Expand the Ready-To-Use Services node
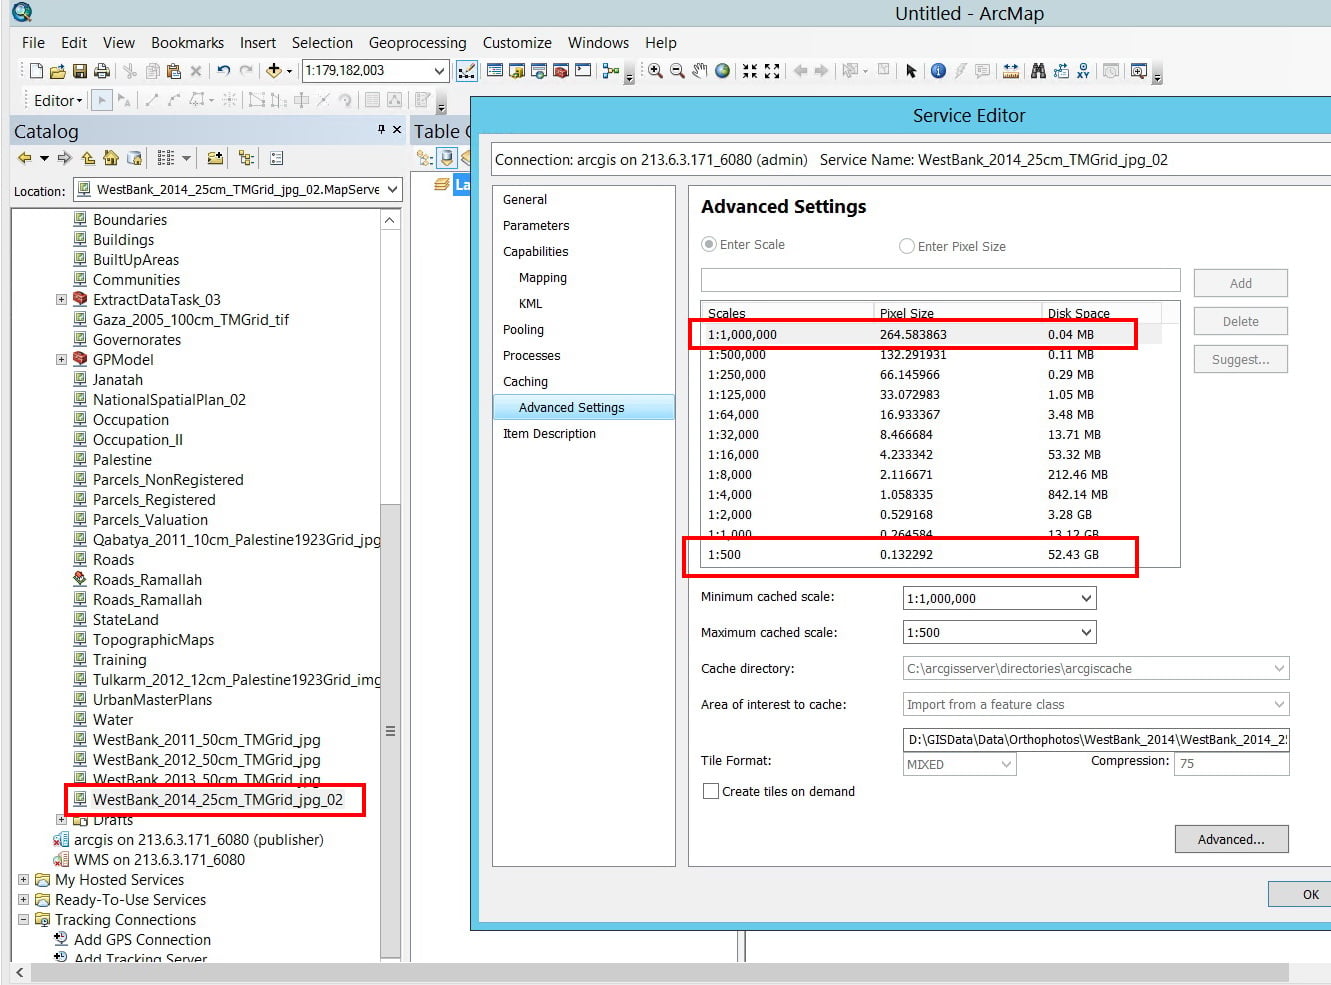The image size is (1331, 985). coord(23,900)
